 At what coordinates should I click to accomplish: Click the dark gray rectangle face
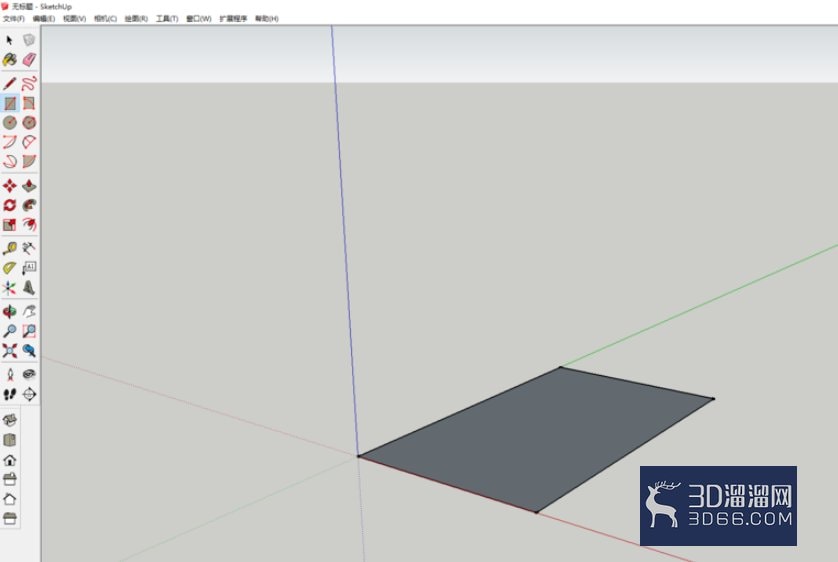coord(536,439)
